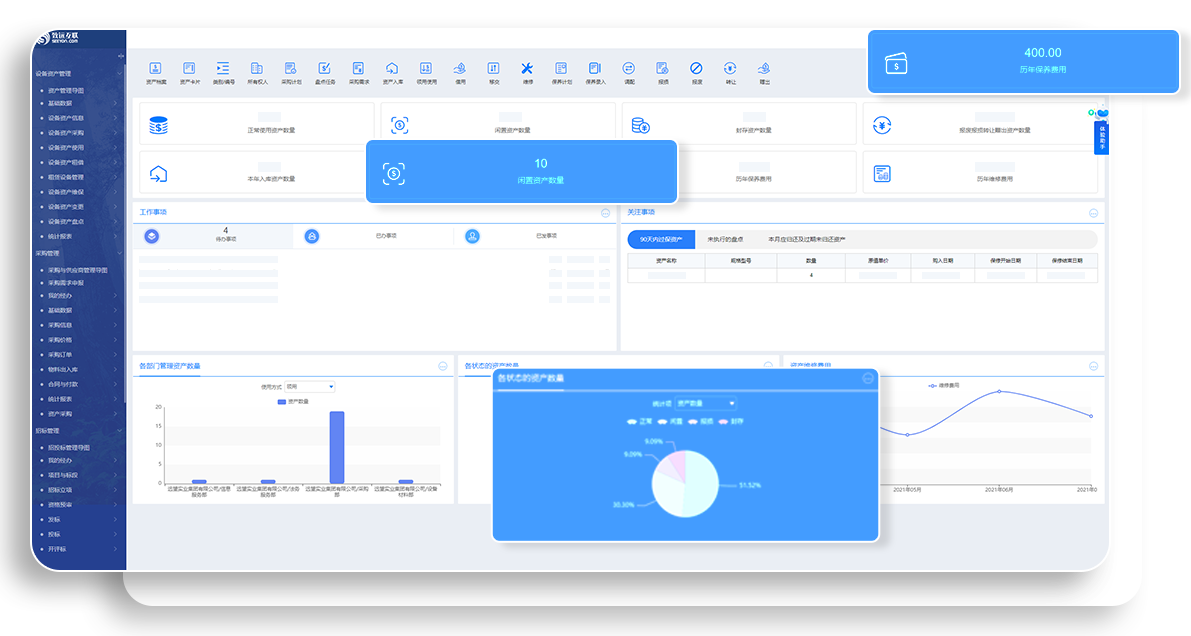Image resolution: width=1191 pixels, height=636 pixels.
Task: Open the 资产档案 toolbar icon
Action: click(x=156, y=69)
